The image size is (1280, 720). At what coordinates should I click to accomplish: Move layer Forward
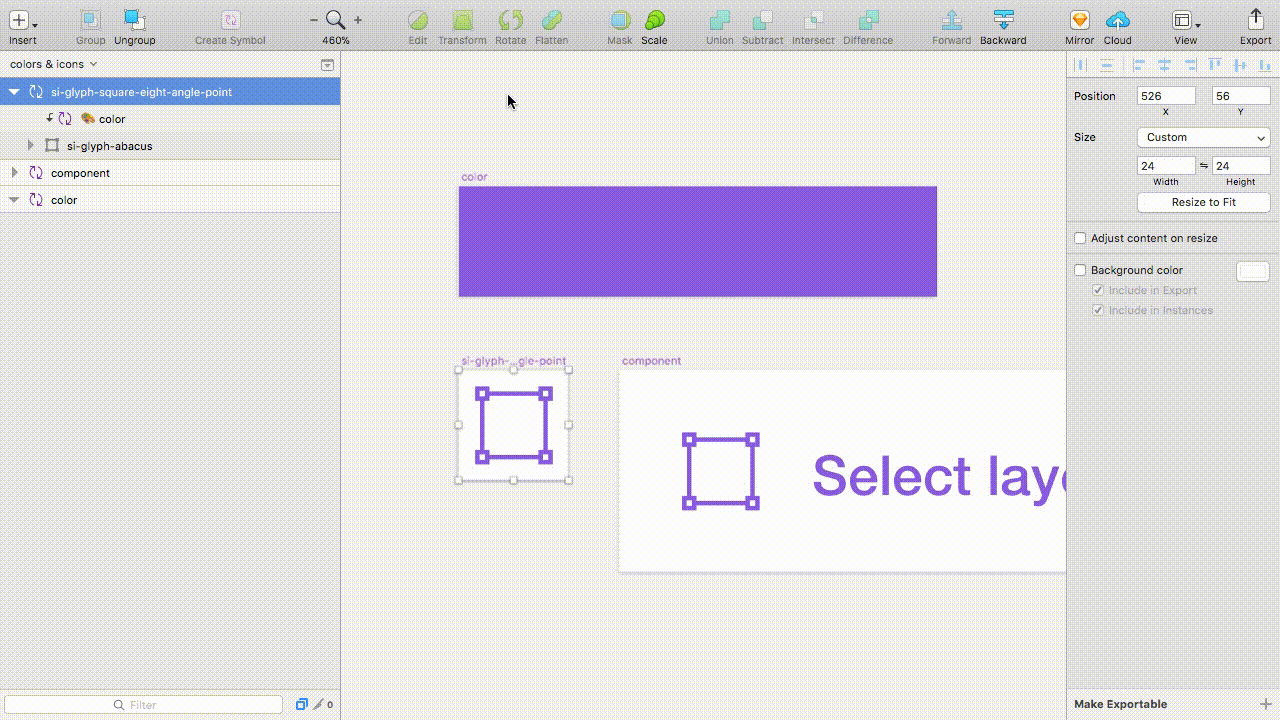pyautogui.click(x=952, y=20)
